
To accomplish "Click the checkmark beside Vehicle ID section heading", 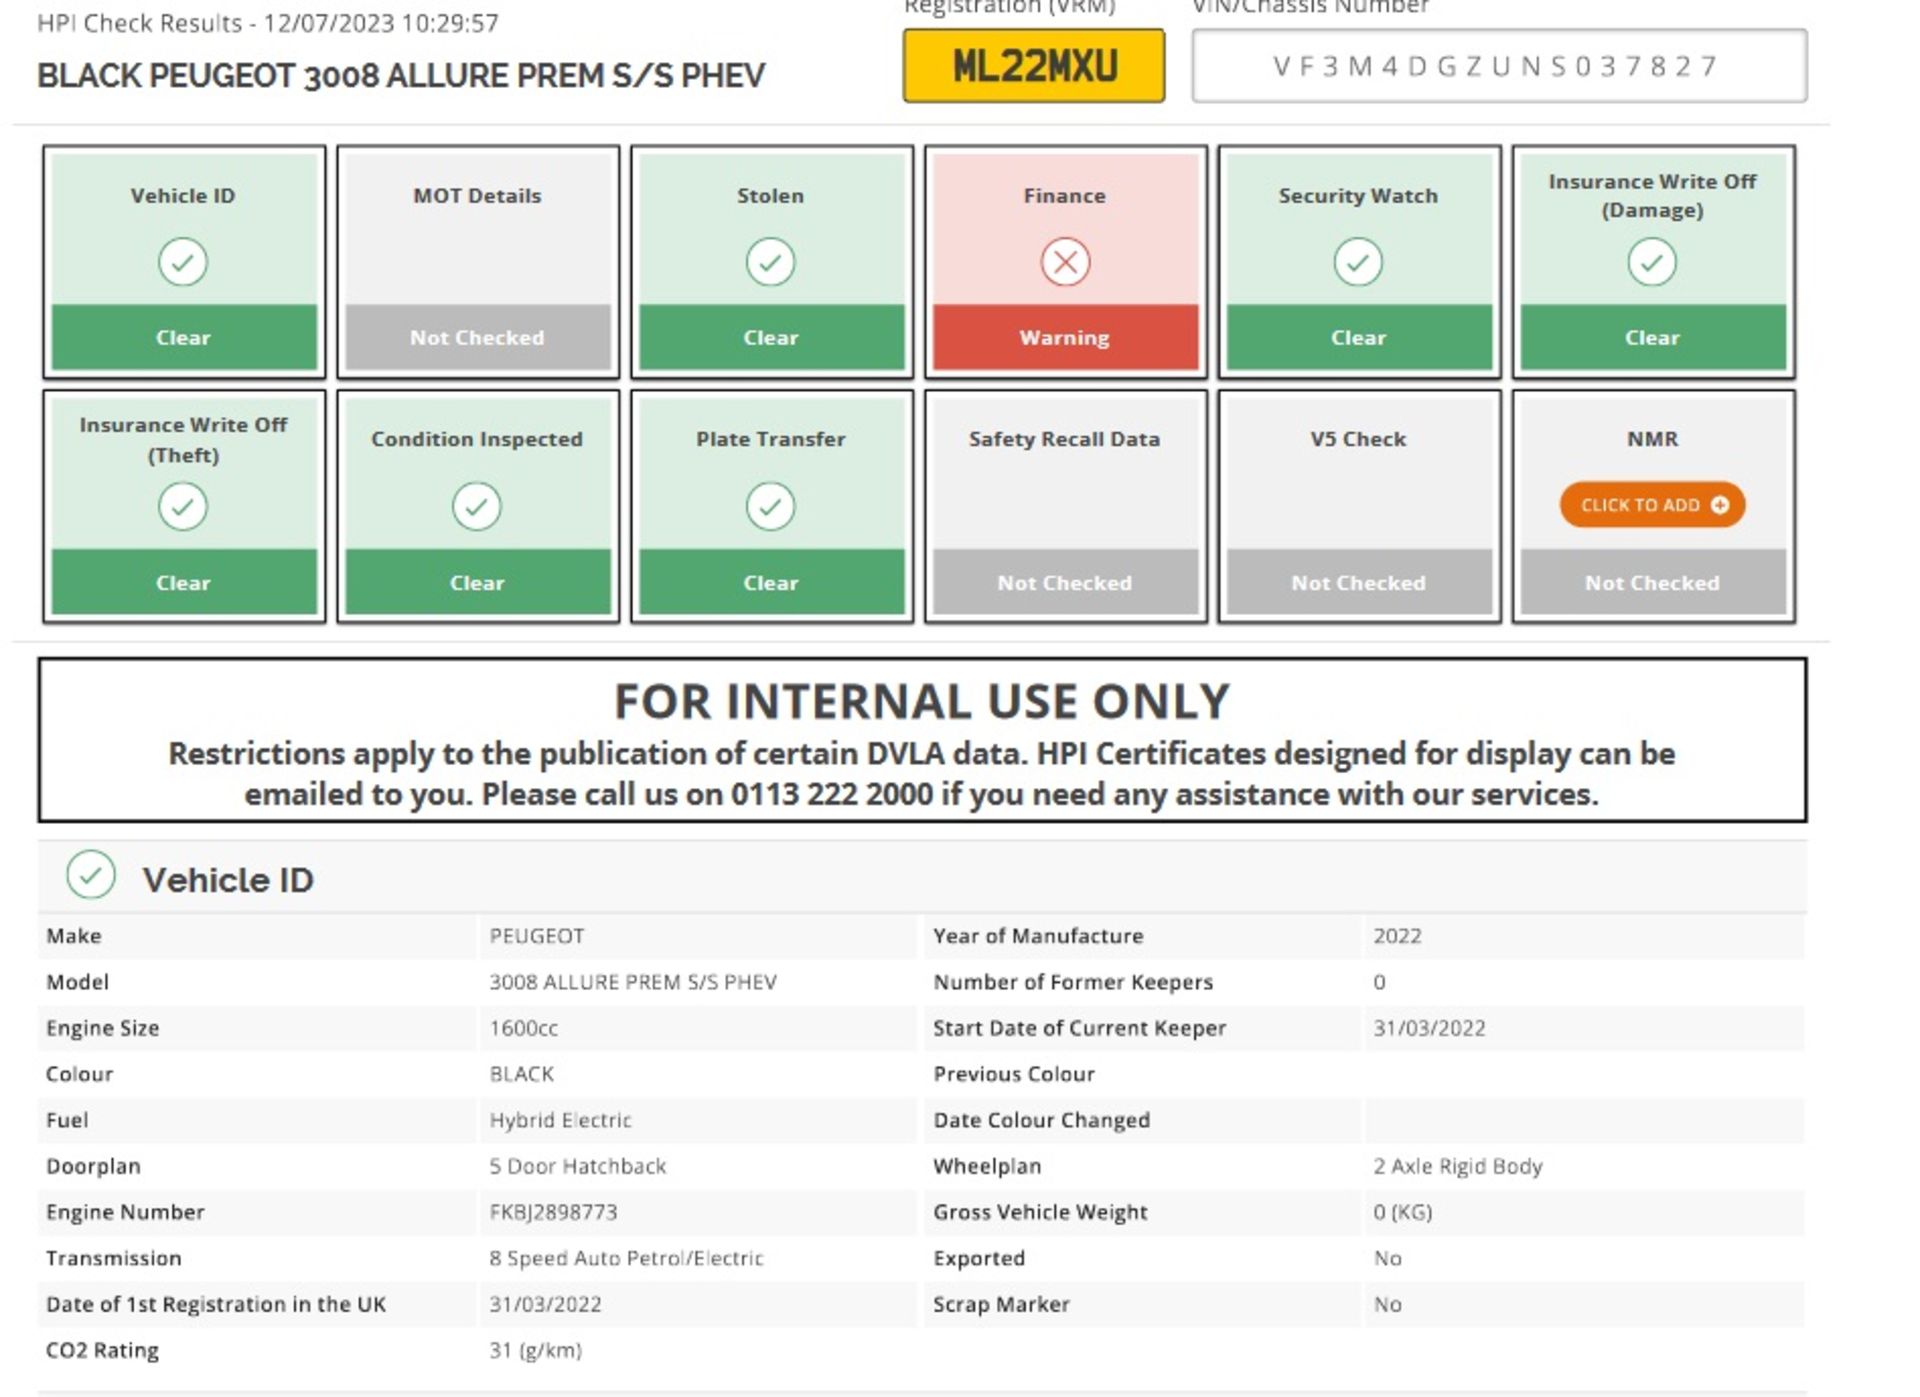I will point(91,875).
